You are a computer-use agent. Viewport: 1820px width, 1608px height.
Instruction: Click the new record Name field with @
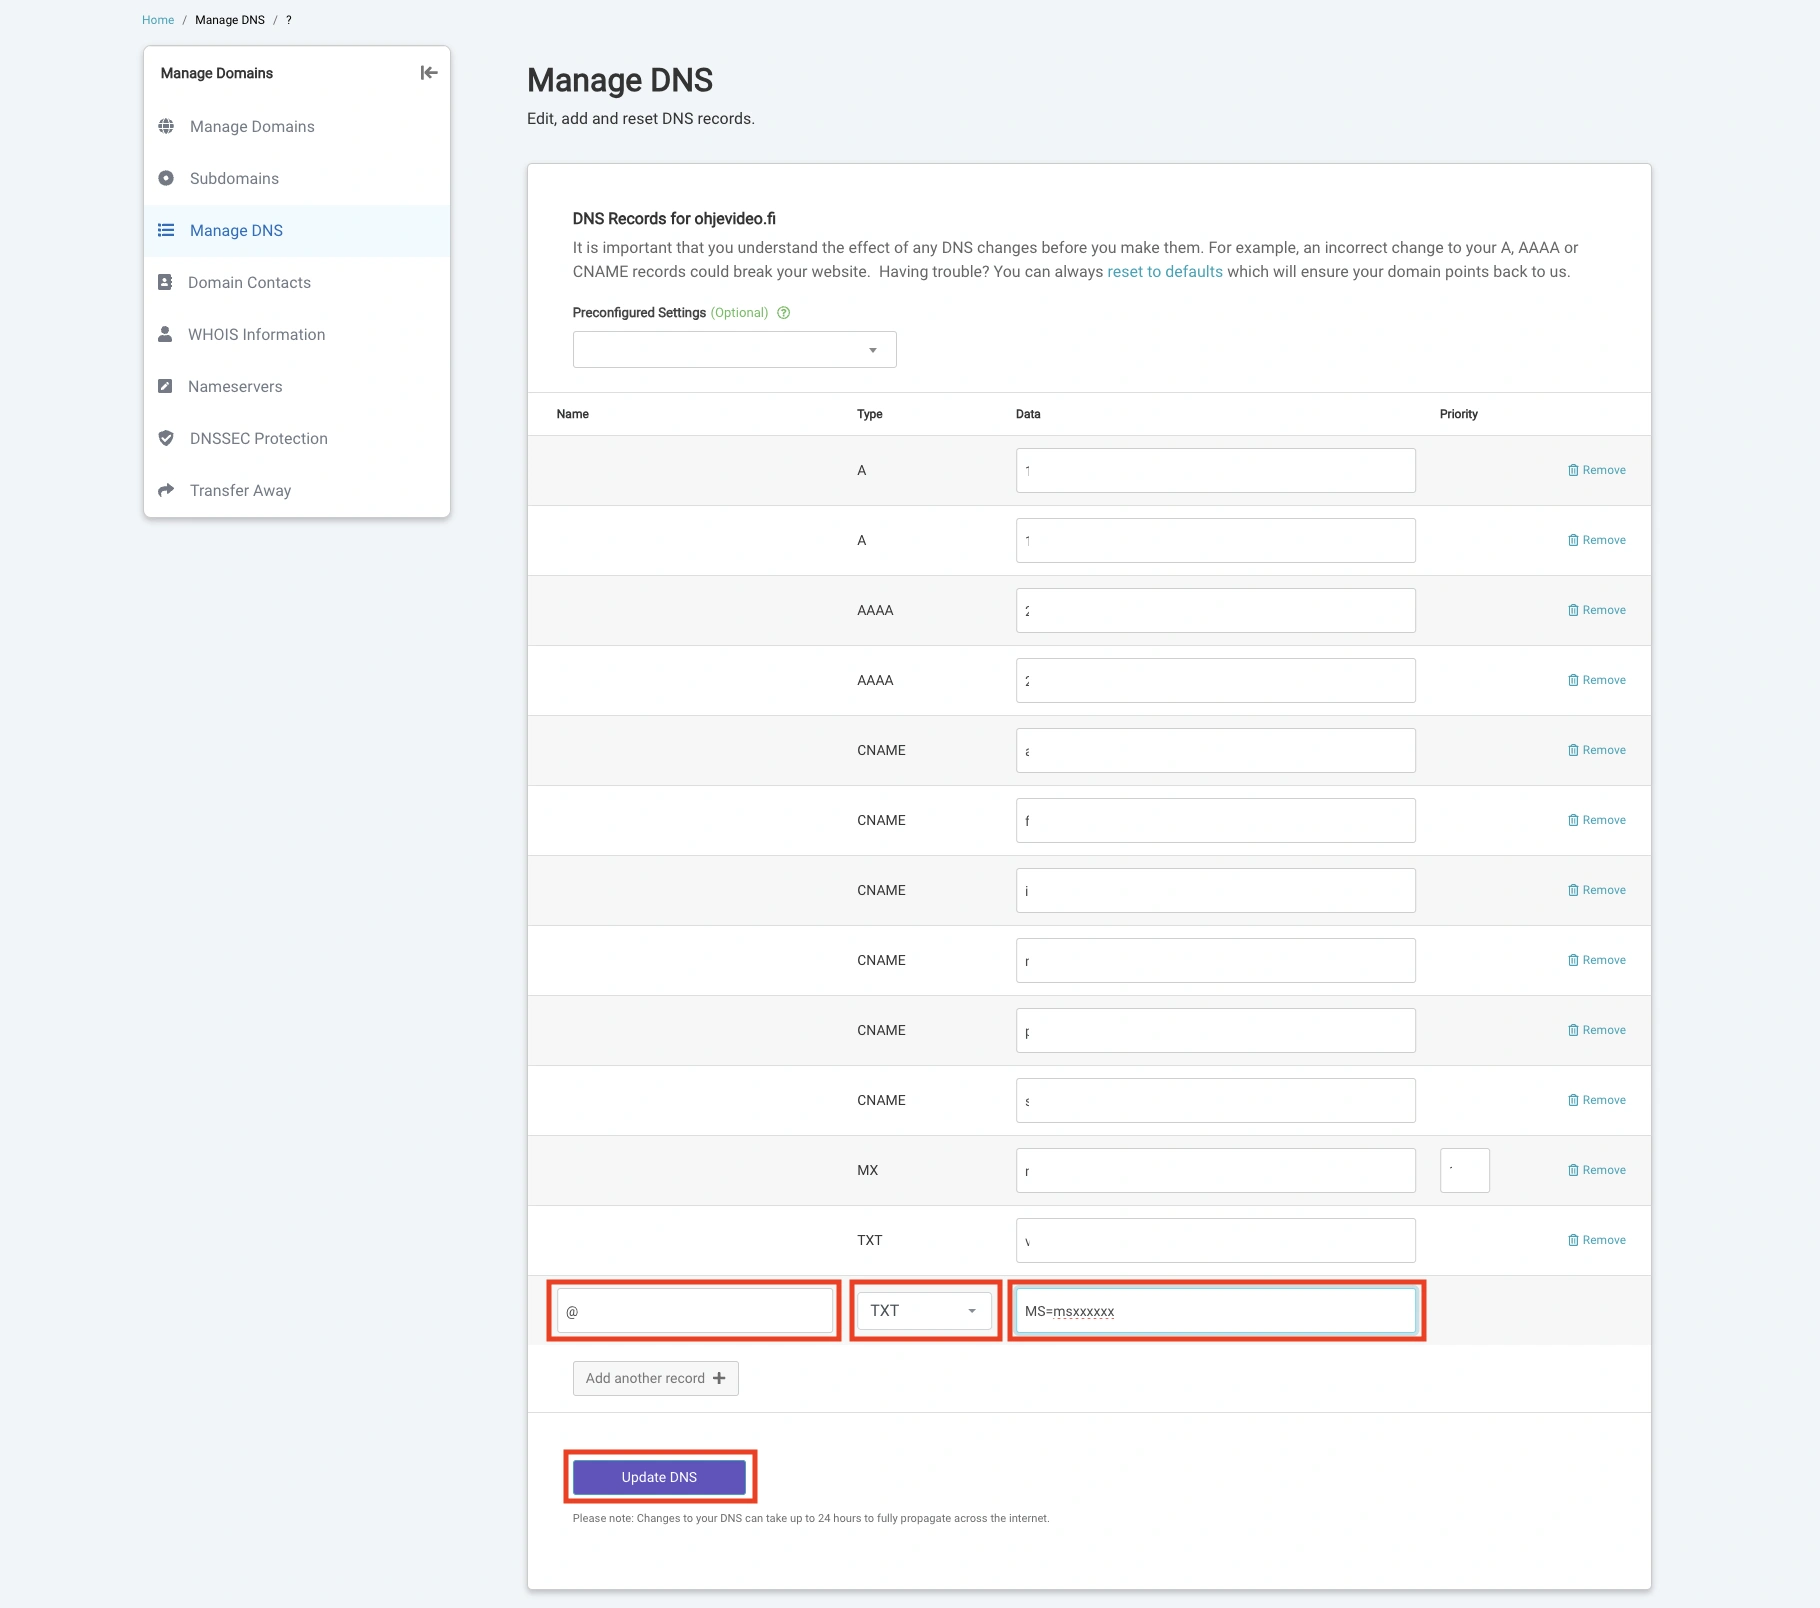click(695, 1311)
